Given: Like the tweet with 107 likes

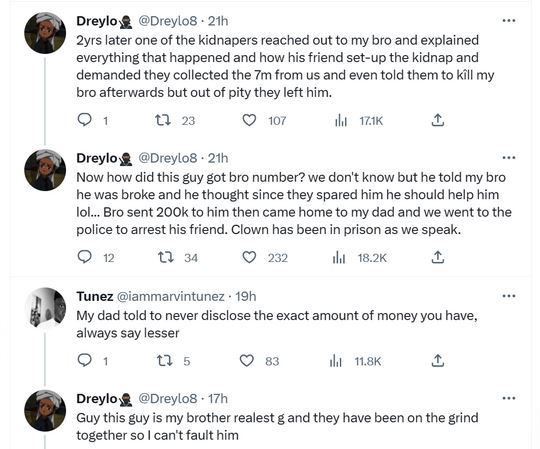Looking at the screenshot, I should 249,120.
